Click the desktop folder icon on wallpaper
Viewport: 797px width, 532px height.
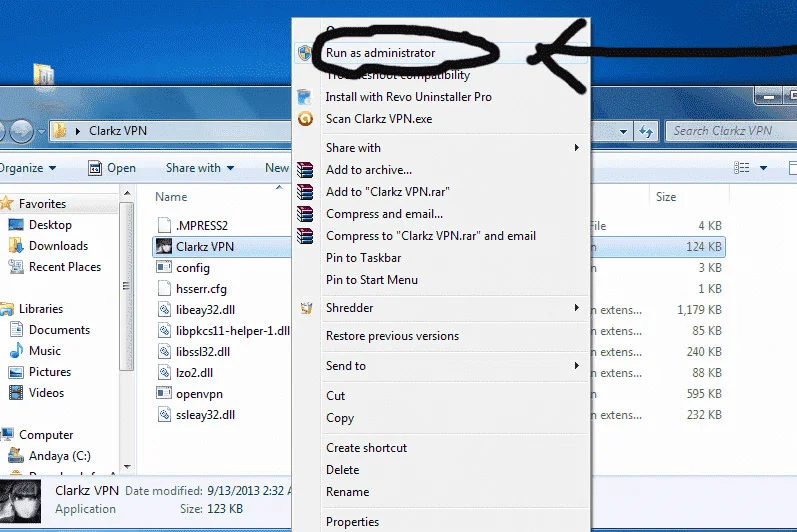[44, 75]
